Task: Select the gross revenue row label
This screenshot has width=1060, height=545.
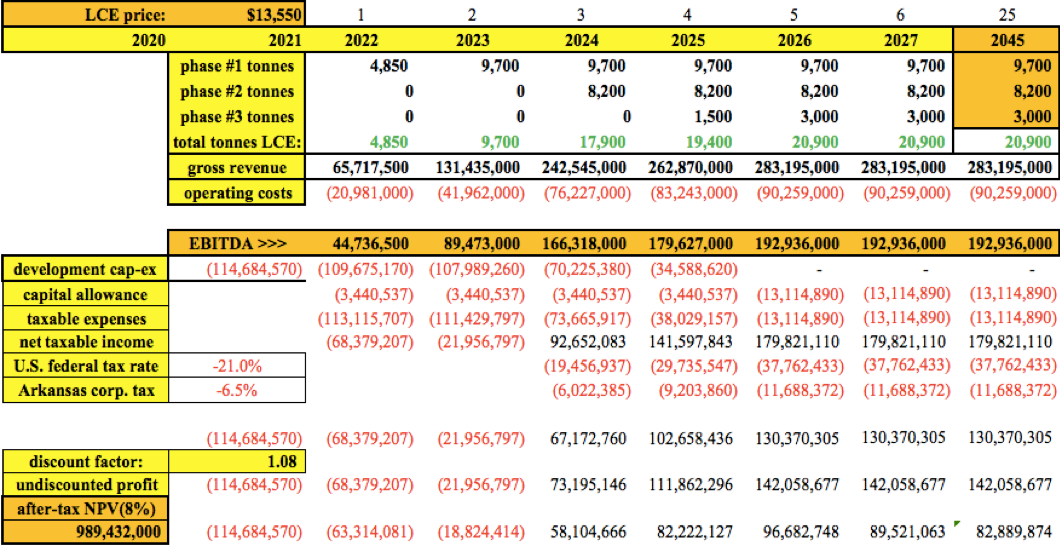Action: pyautogui.click(x=236, y=167)
